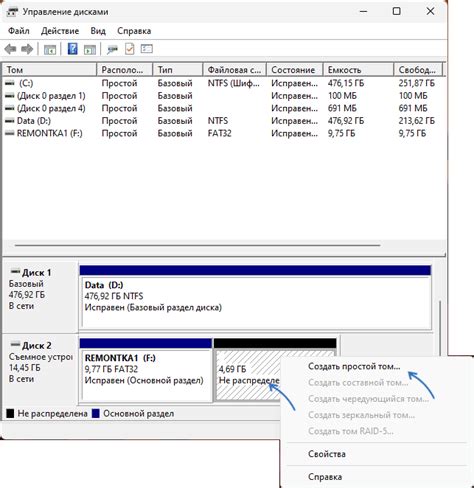Sort by the Том column header

coord(50,70)
